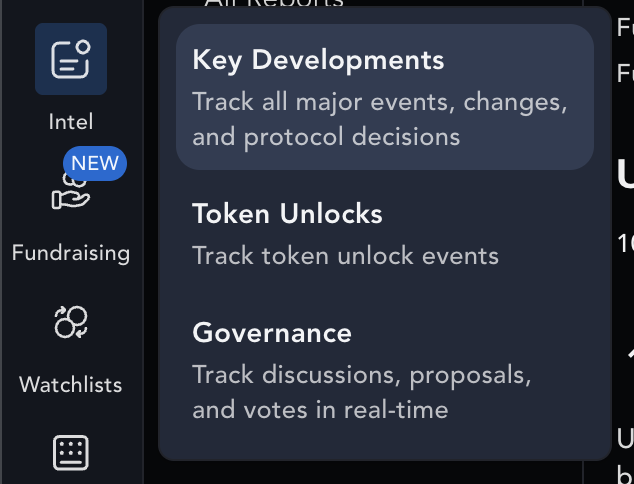634x484 pixels.
Task: Open Governance from the Intel flyout menu
Action: 272,333
